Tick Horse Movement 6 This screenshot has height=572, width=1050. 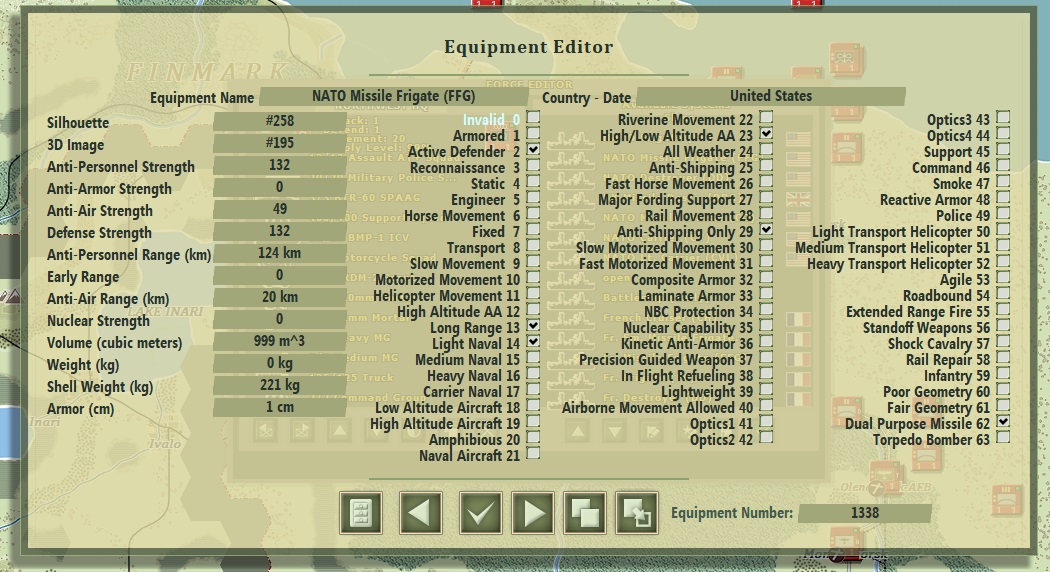pos(533,214)
